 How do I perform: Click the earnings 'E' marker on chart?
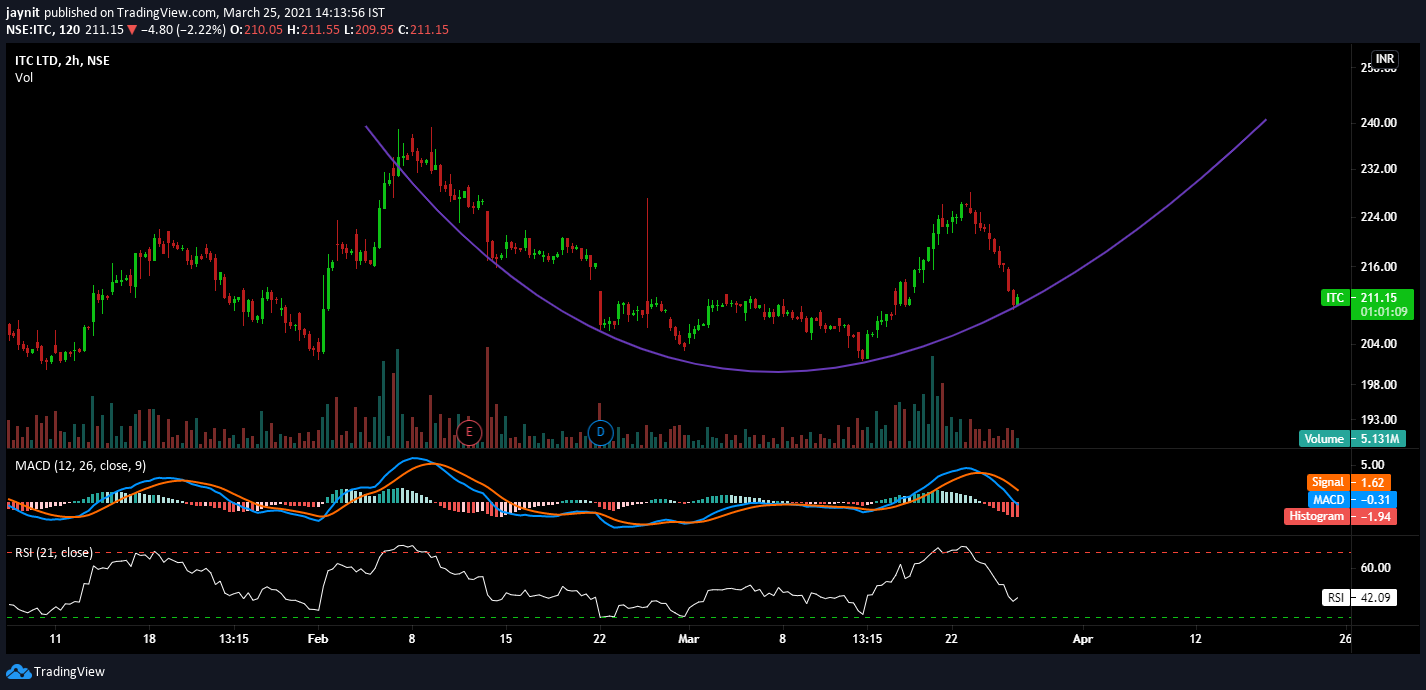[x=469, y=432]
